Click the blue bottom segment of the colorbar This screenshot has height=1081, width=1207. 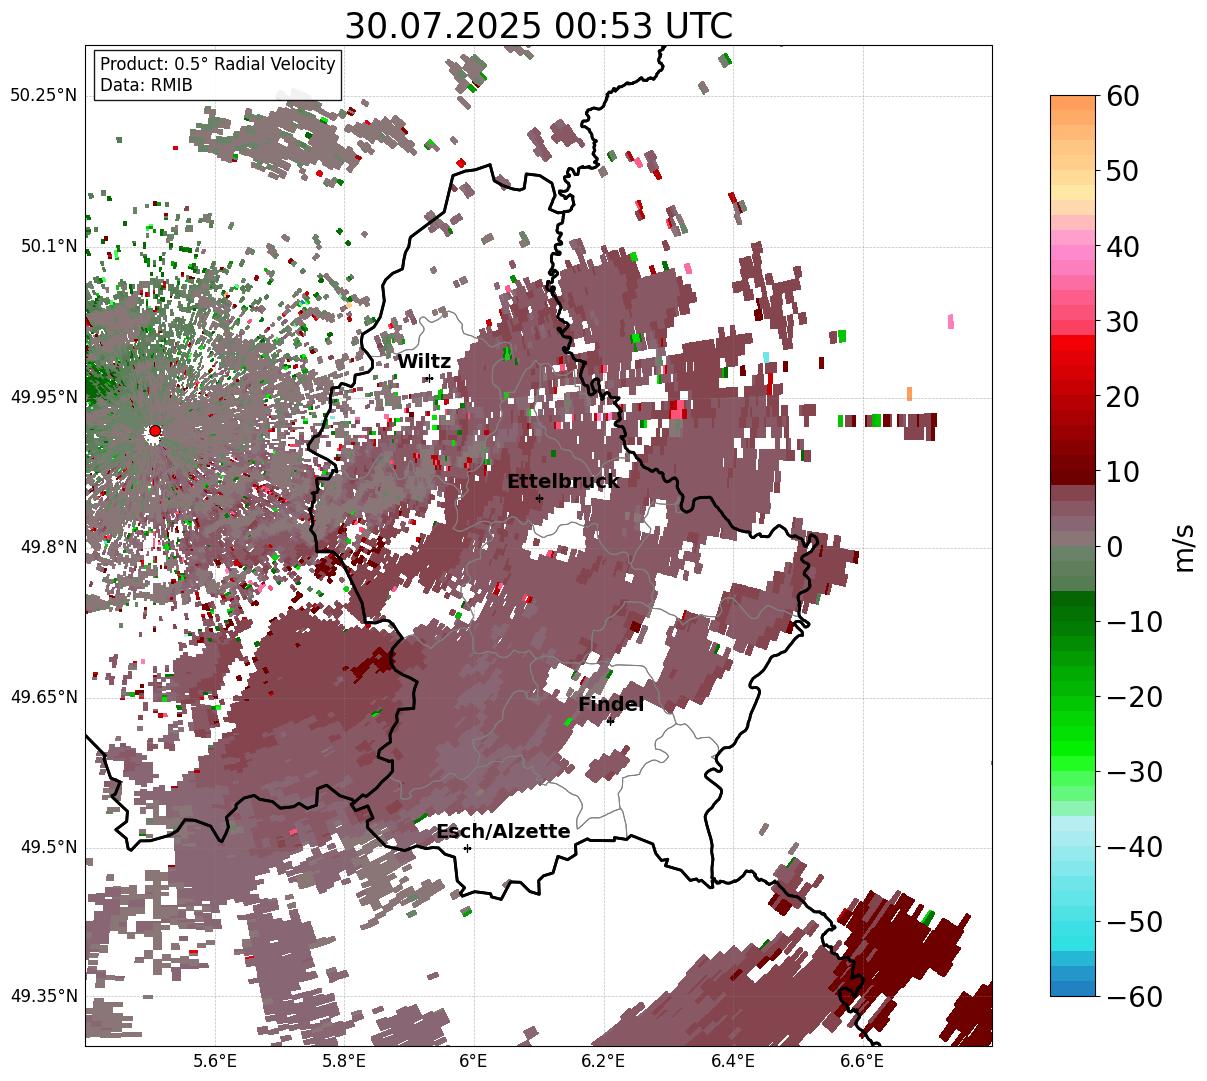point(1073,988)
